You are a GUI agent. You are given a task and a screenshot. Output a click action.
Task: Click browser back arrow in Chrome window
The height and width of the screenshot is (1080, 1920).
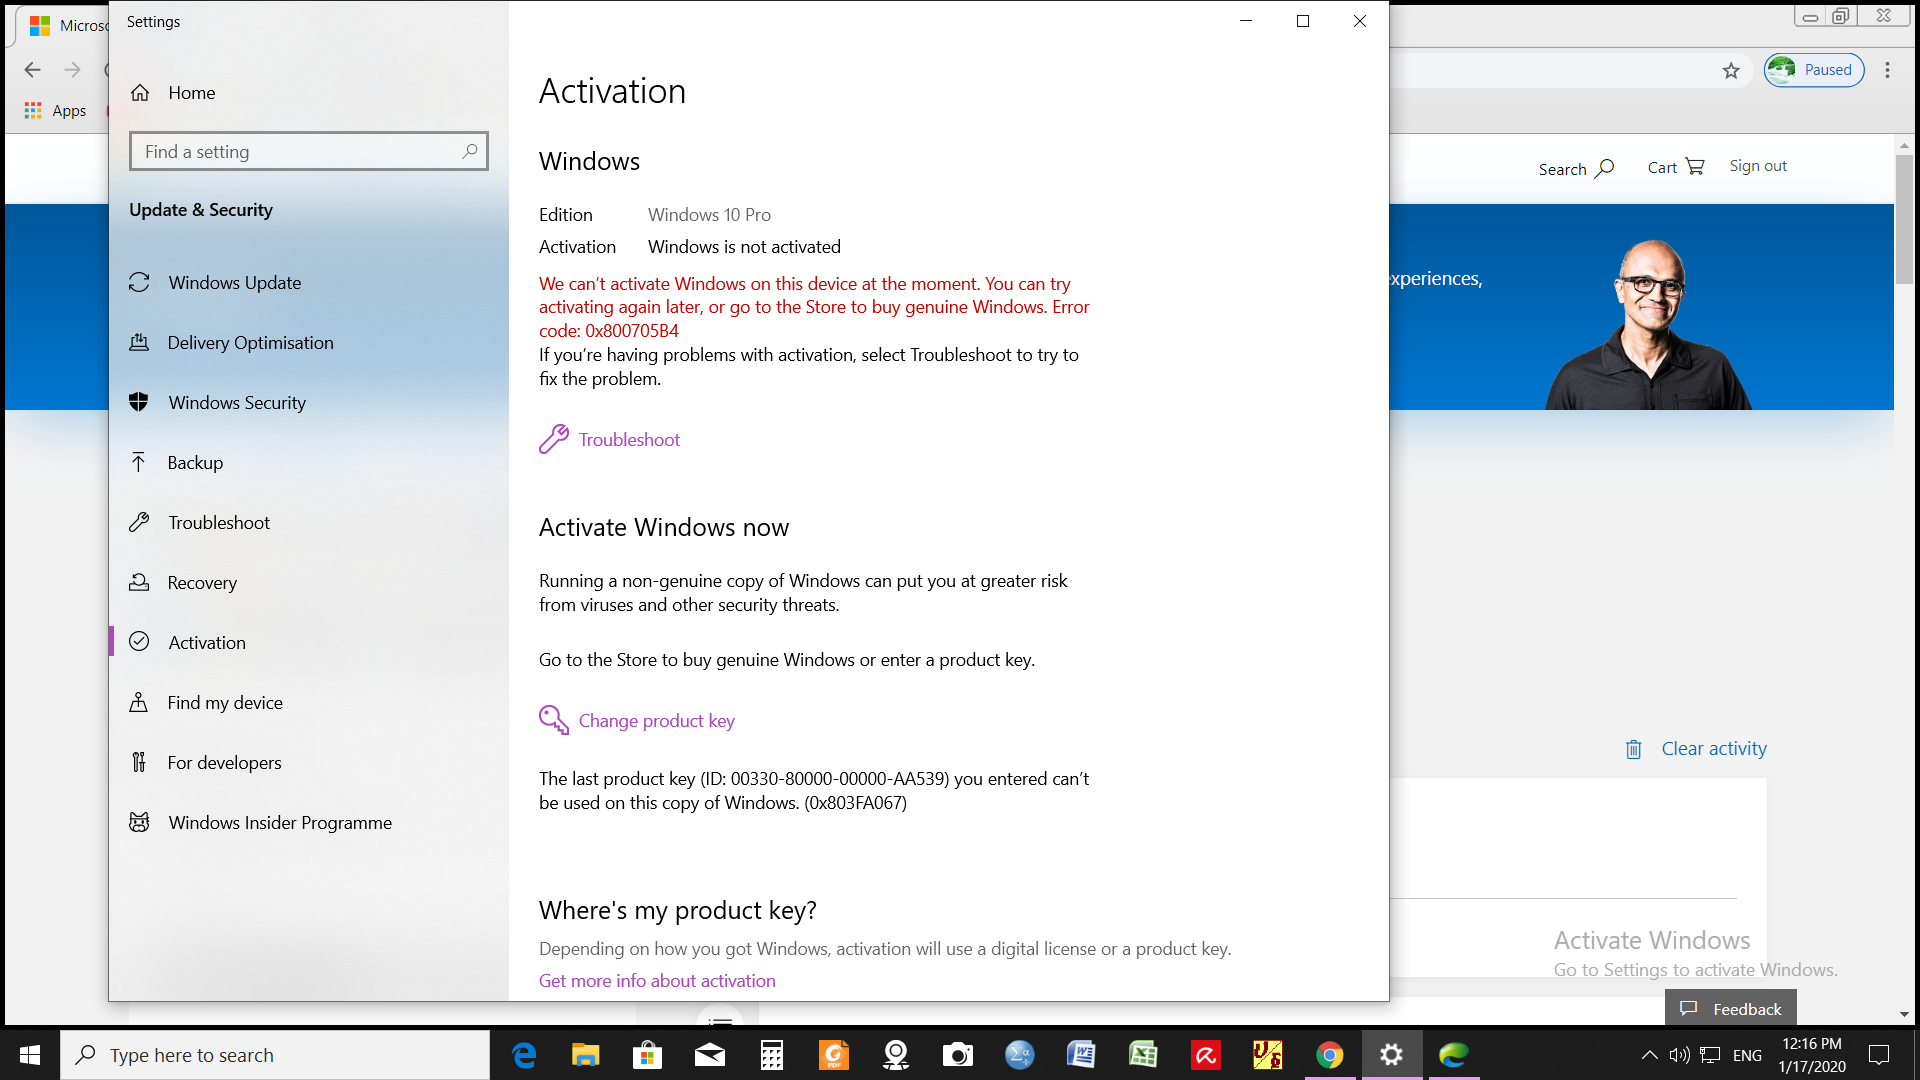click(x=33, y=70)
